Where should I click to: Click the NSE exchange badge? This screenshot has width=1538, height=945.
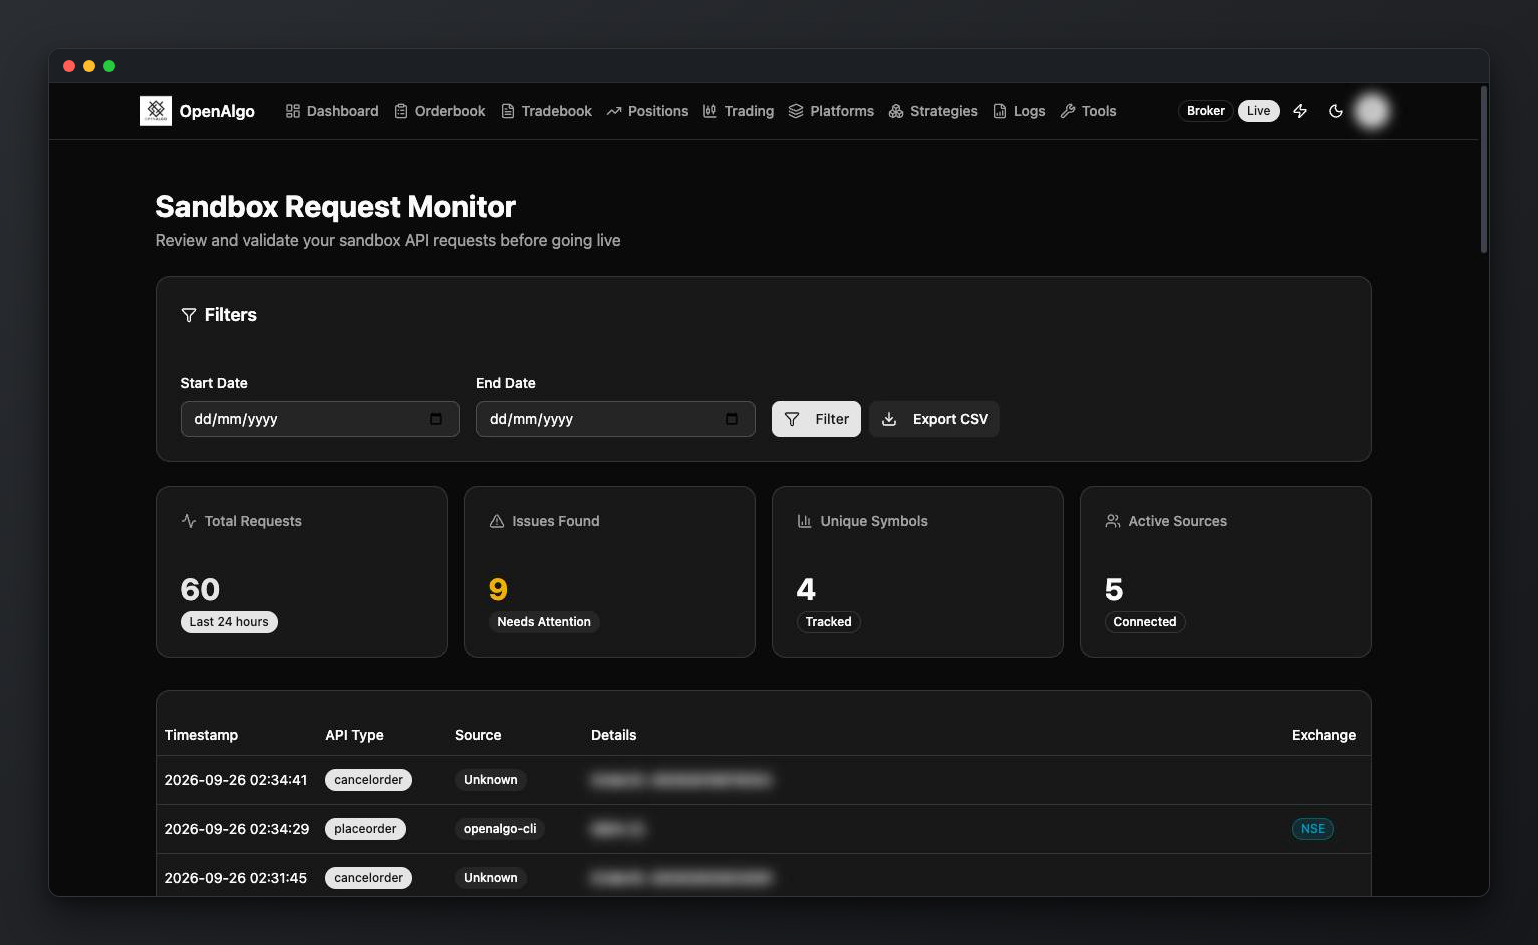1313,829
